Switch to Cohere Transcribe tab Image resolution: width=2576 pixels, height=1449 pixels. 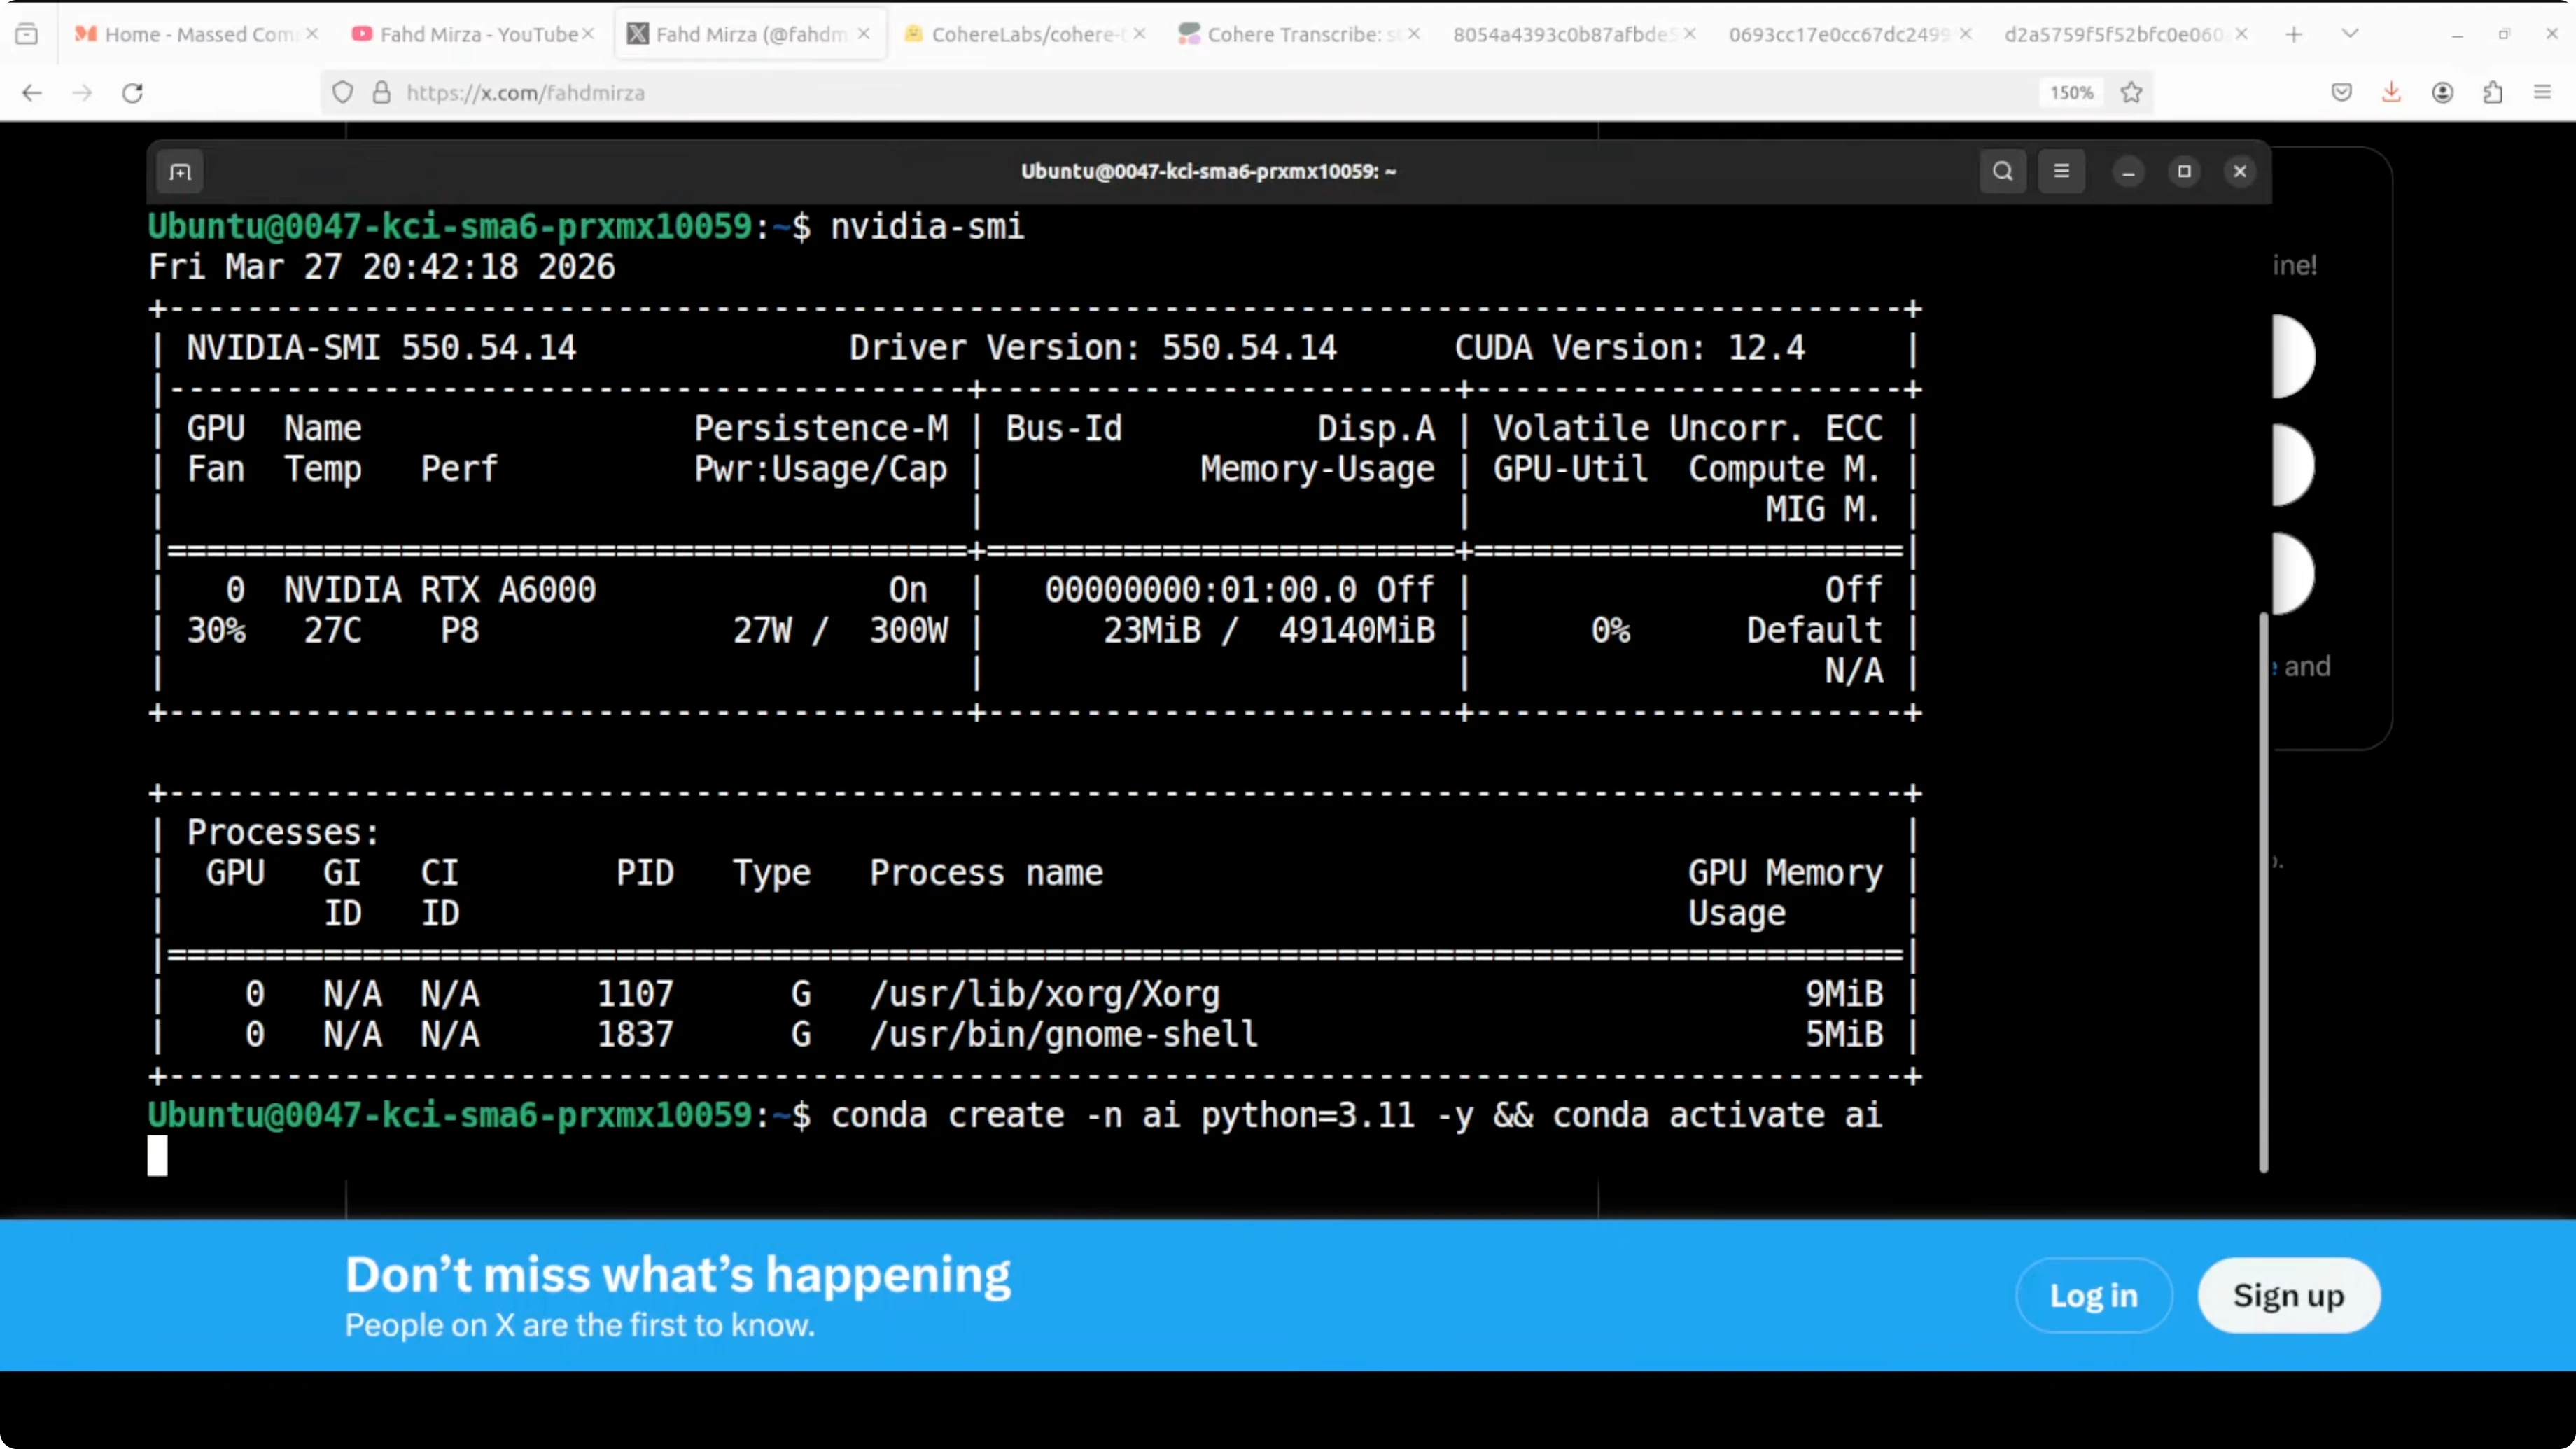[x=1290, y=34]
